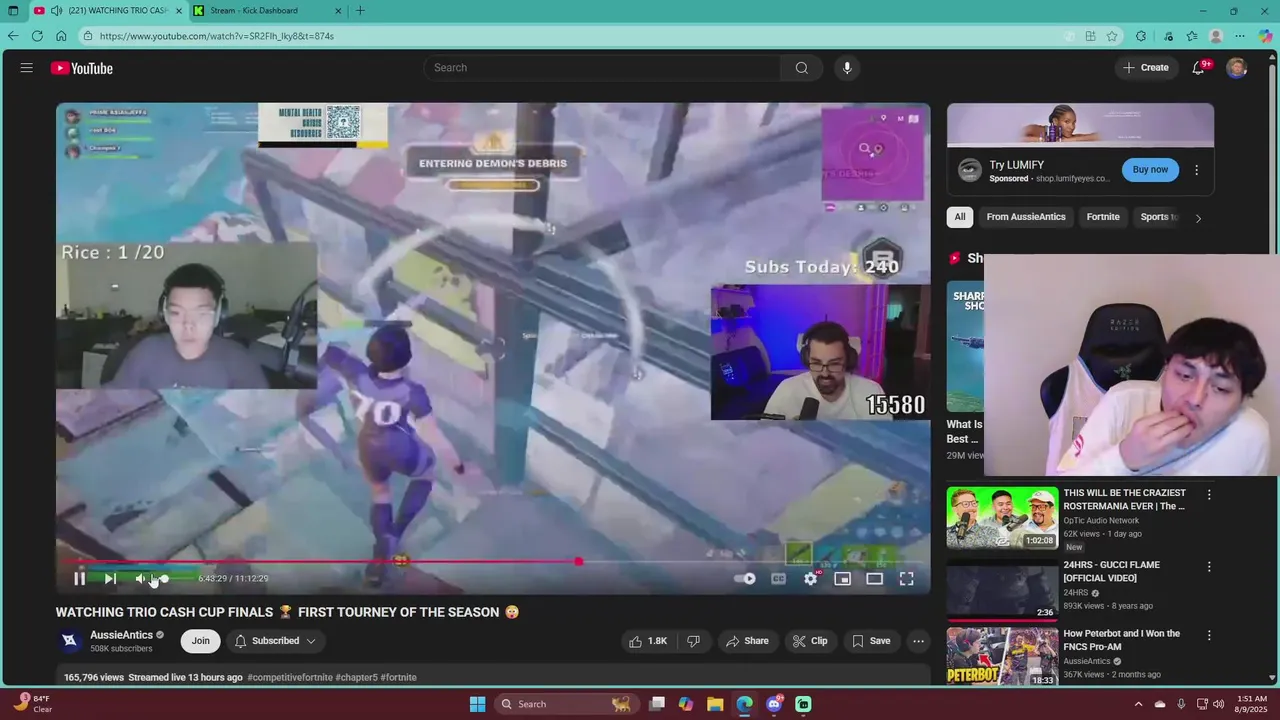Create a Clip of the video
This screenshot has height=720, width=1280.
point(810,641)
